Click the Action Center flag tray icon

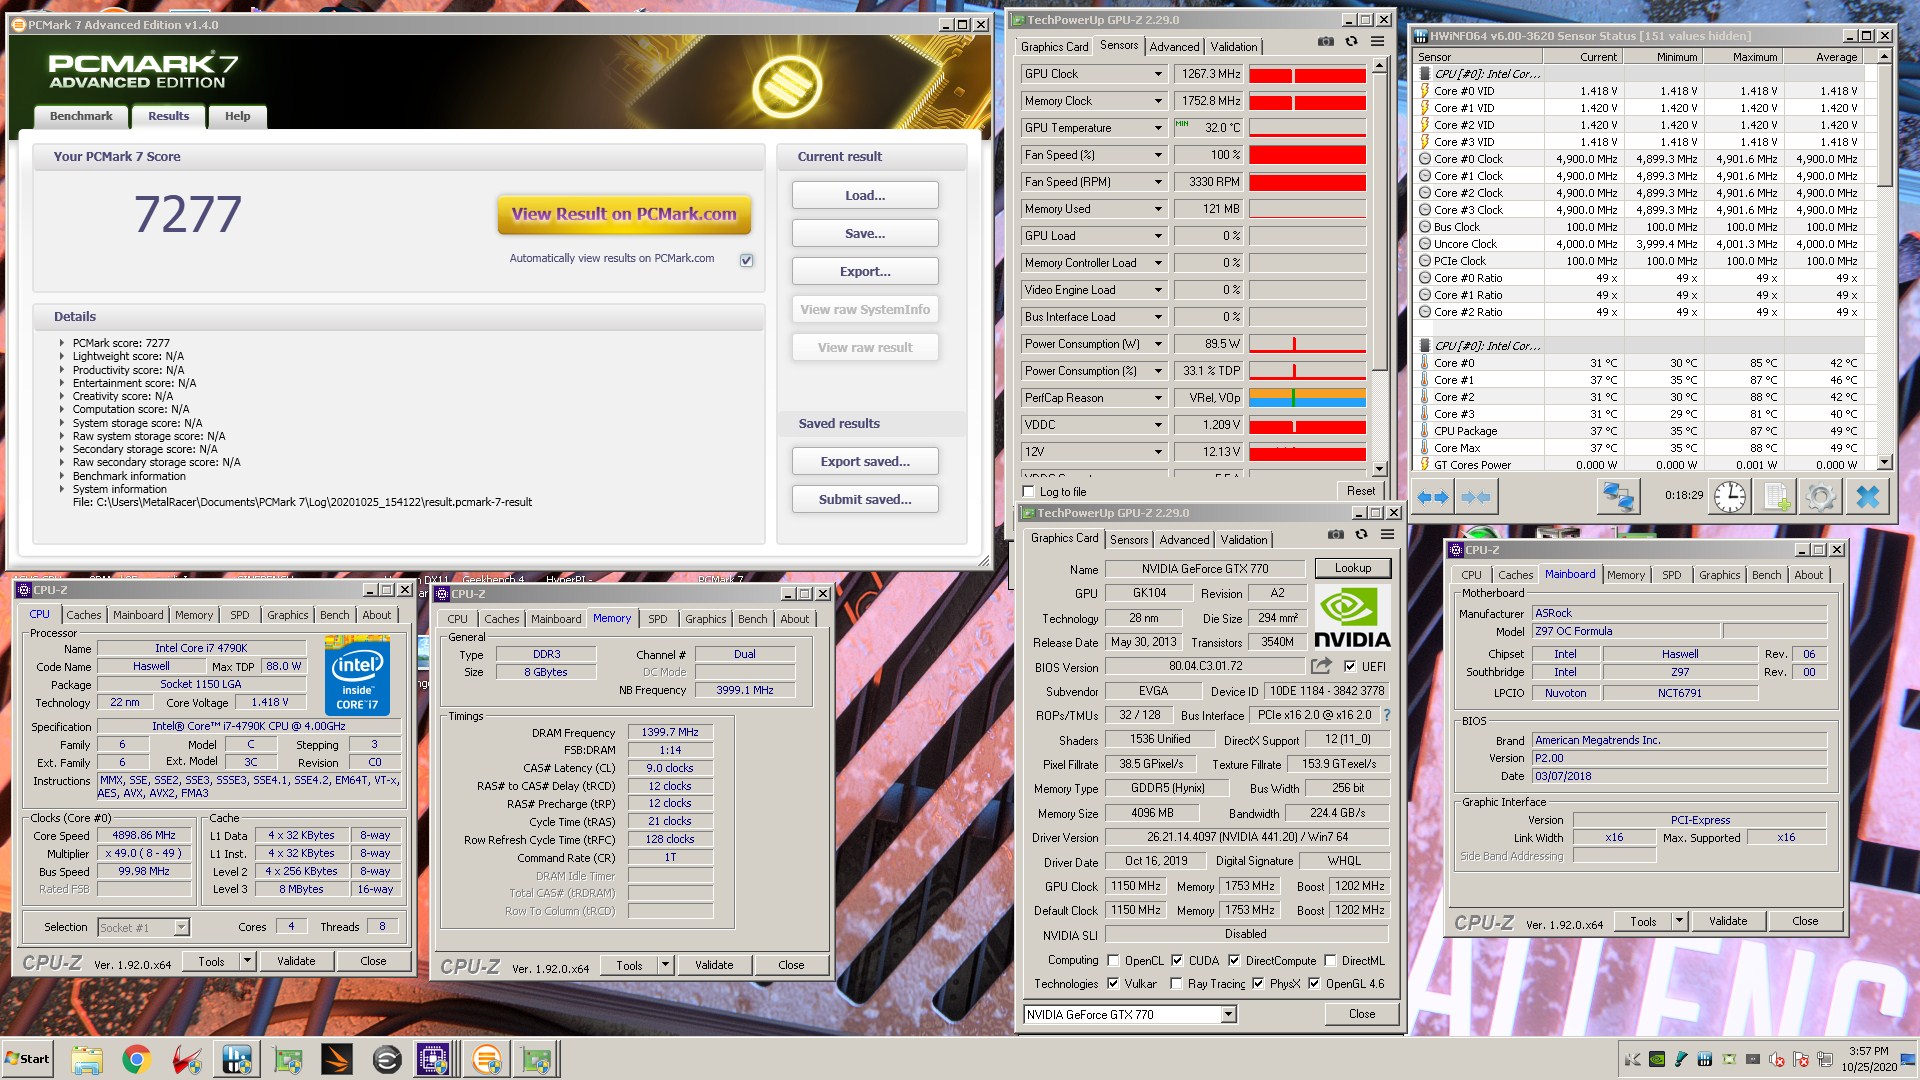tap(1801, 1059)
